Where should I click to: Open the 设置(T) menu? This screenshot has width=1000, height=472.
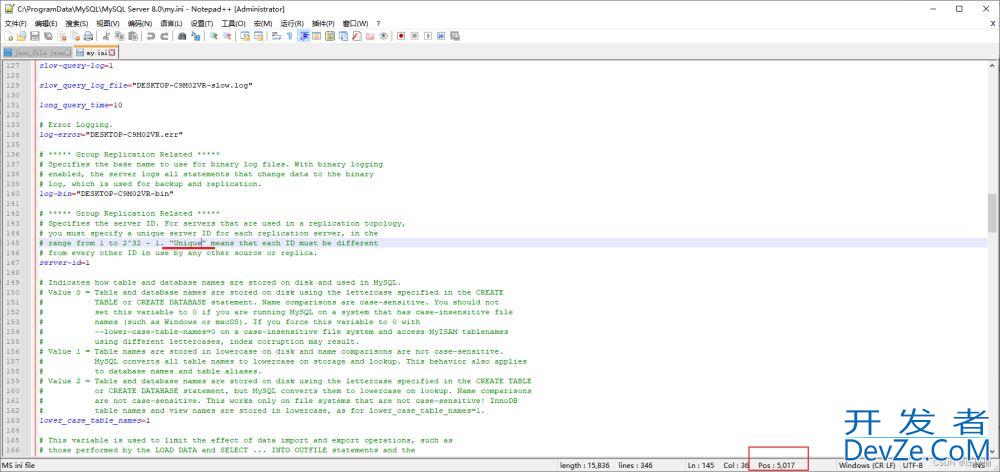[x=202, y=23]
